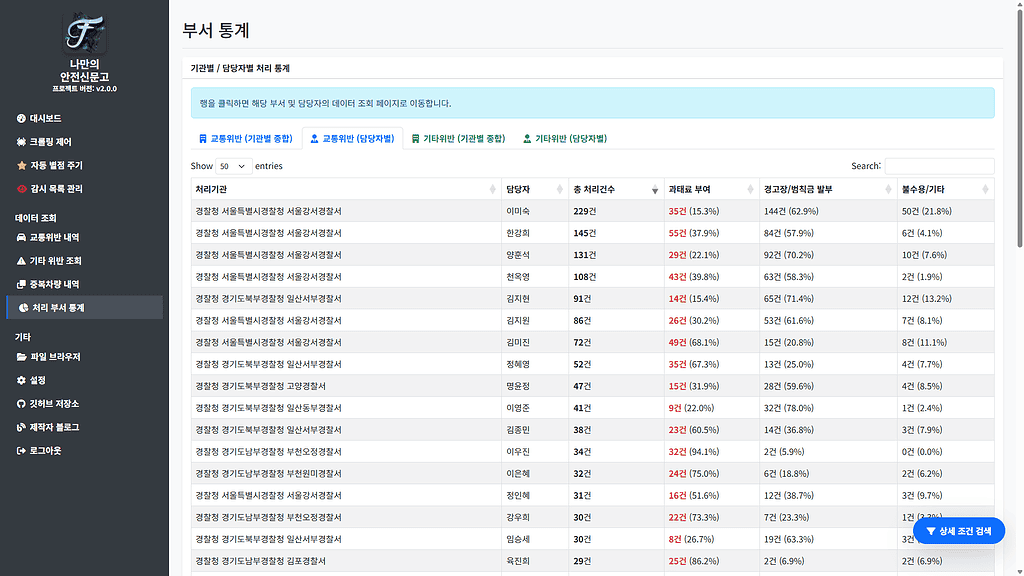Open the Show entries count dropdown
The height and width of the screenshot is (576, 1024).
pos(233,166)
